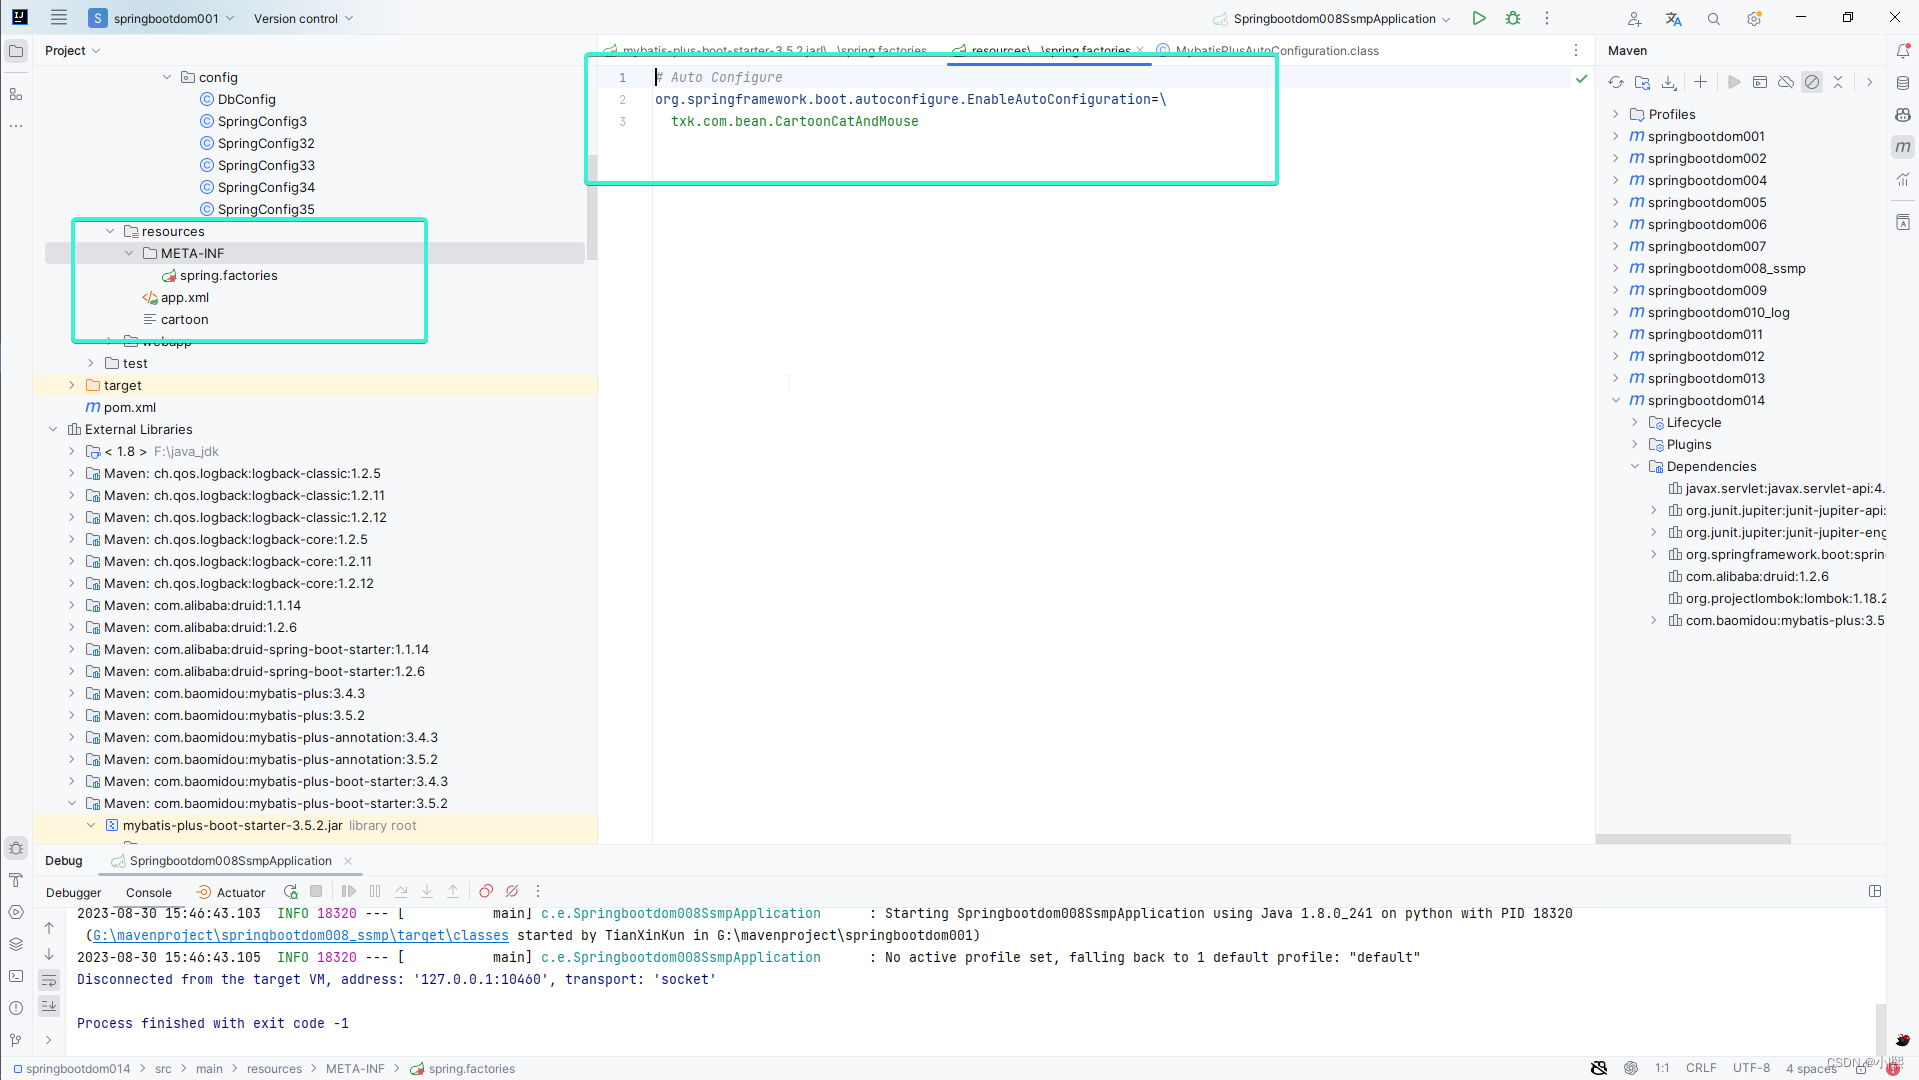Open View Breakpoints icon

tap(486, 892)
